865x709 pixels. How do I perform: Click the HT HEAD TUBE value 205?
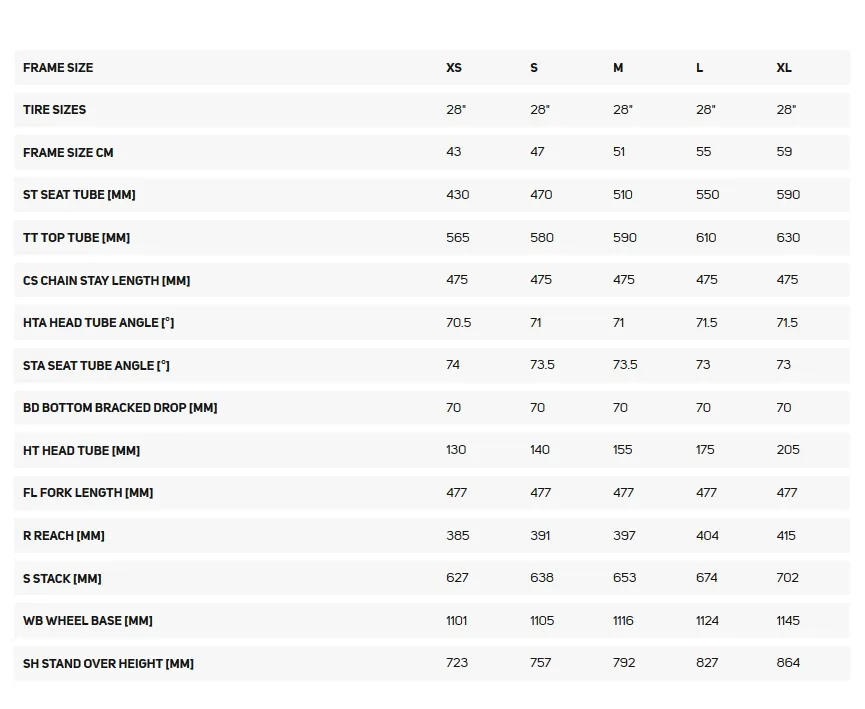(x=788, y=450)
